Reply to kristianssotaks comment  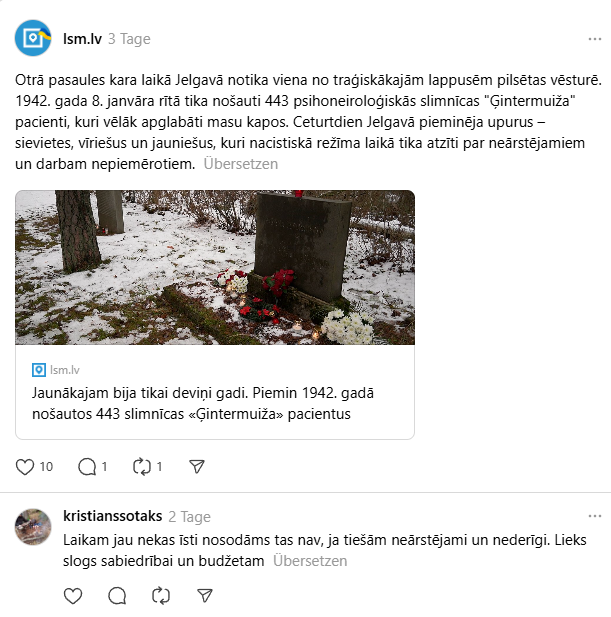click(x=117, y=595)
